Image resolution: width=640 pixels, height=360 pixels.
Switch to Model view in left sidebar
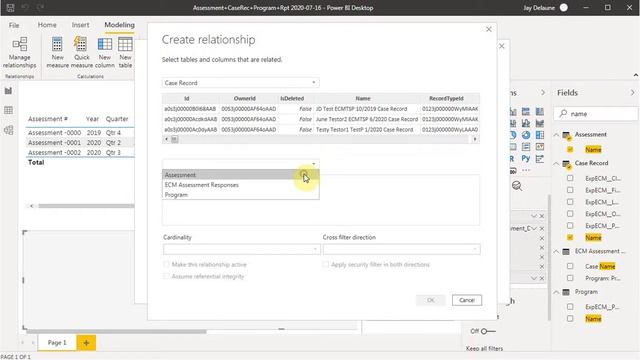tap(9, 130)
